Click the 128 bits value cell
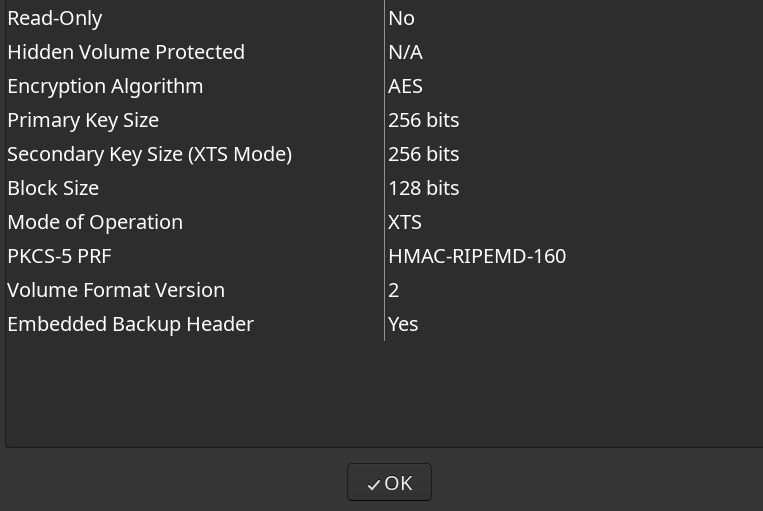The image size is (763, 511). [x=423, y=188]
